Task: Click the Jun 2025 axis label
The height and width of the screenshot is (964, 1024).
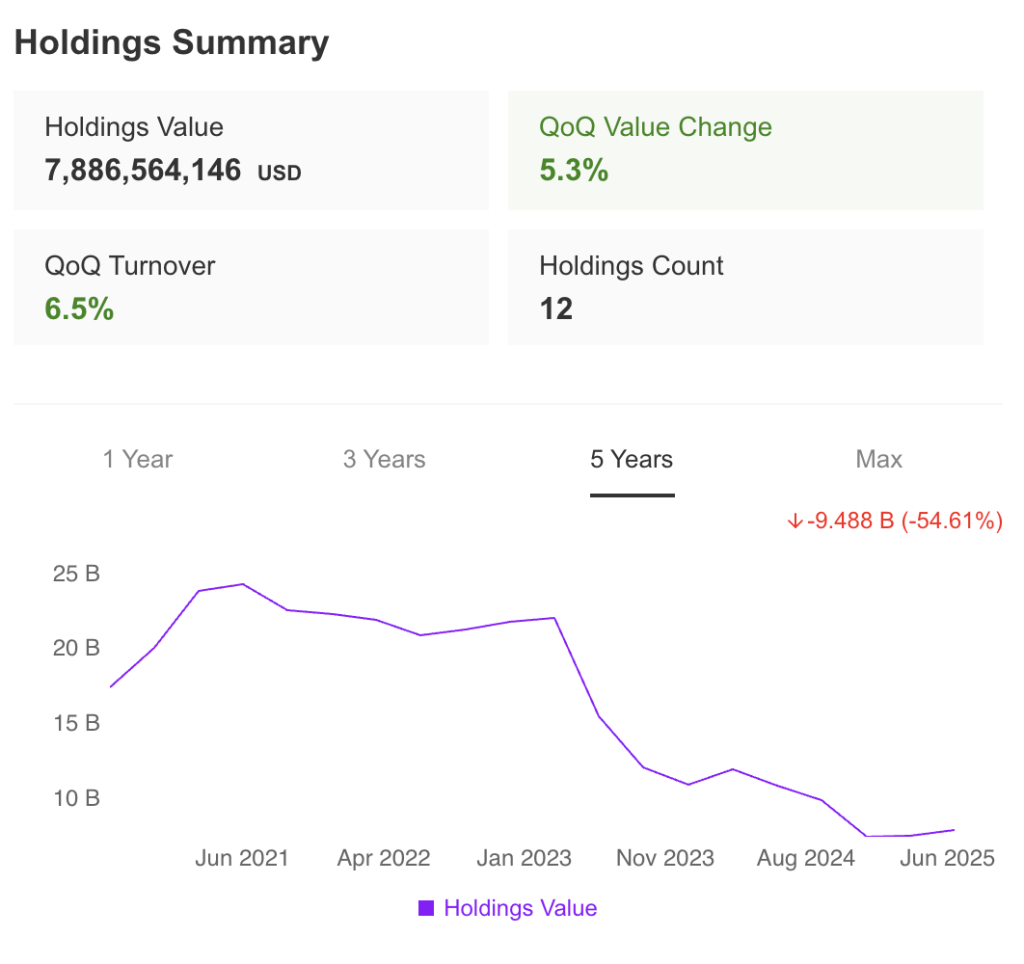Action: point(947,858)
